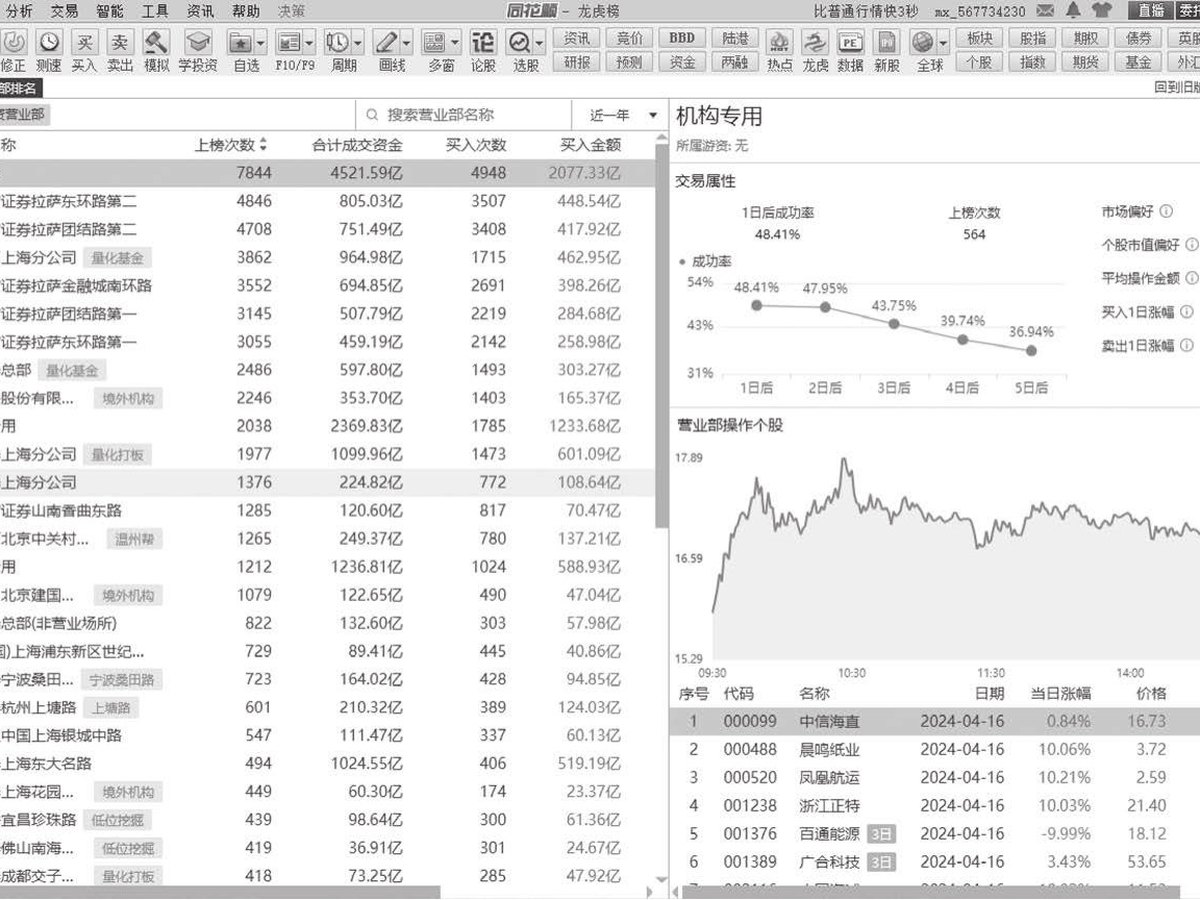Click the 修正 toolbar icon
This screenshot has height=900, width=1200.
coord(14,42)
